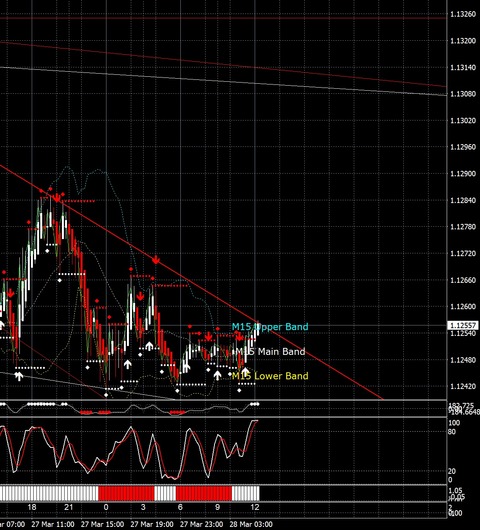480x530 pixels.
Task: Select the gray descending trendline near 1.13140
Action: tap(223, 81)
